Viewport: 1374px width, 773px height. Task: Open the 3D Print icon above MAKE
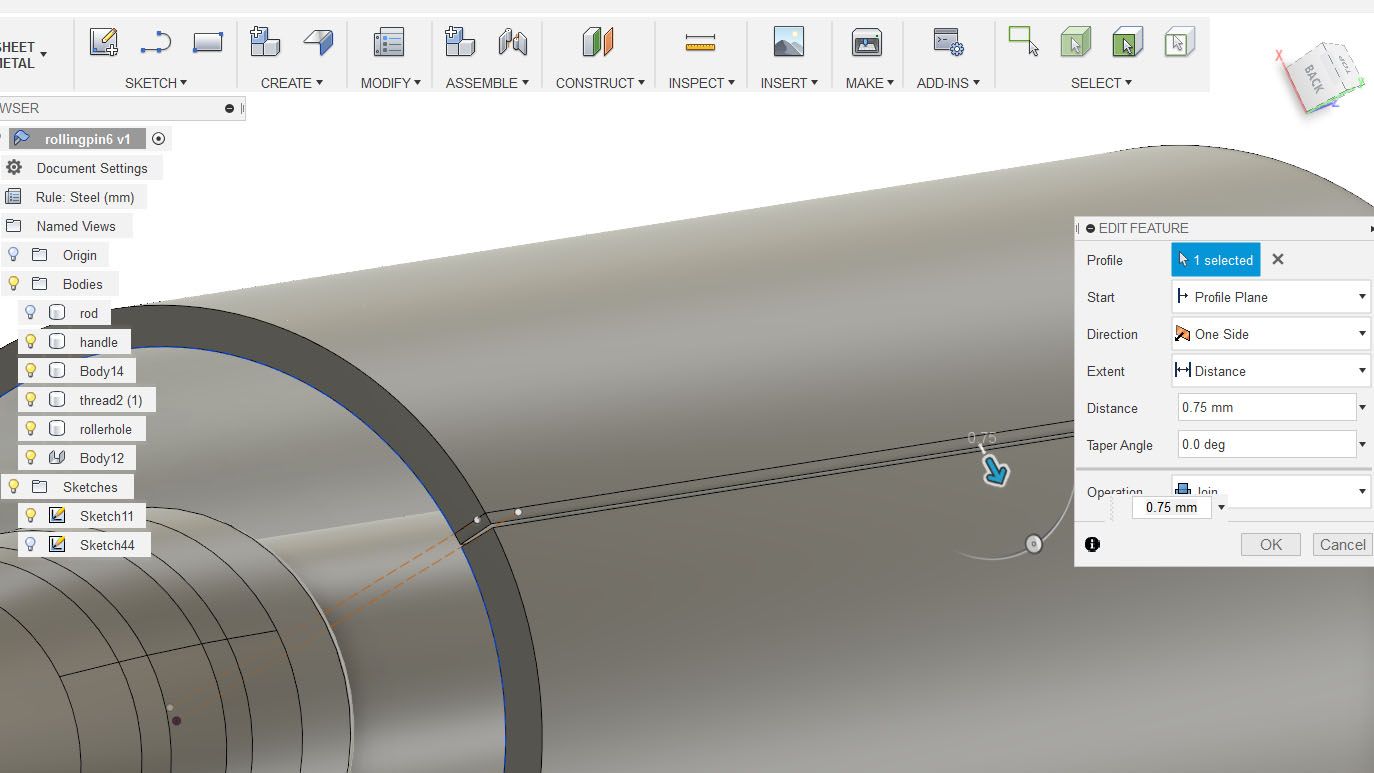[867, 42]
